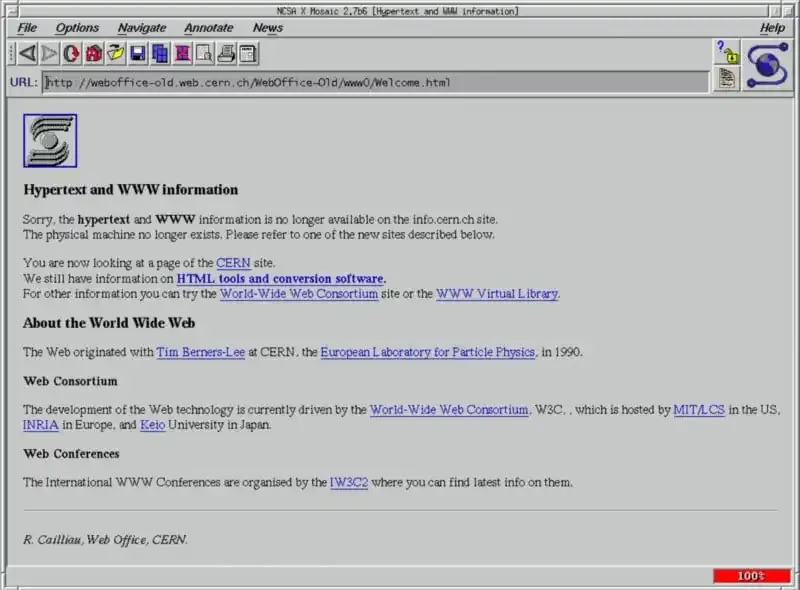Viewport: 800px width, 590px height.
Task: Open the WWW Virtual Library link
Action: (497, 294)
